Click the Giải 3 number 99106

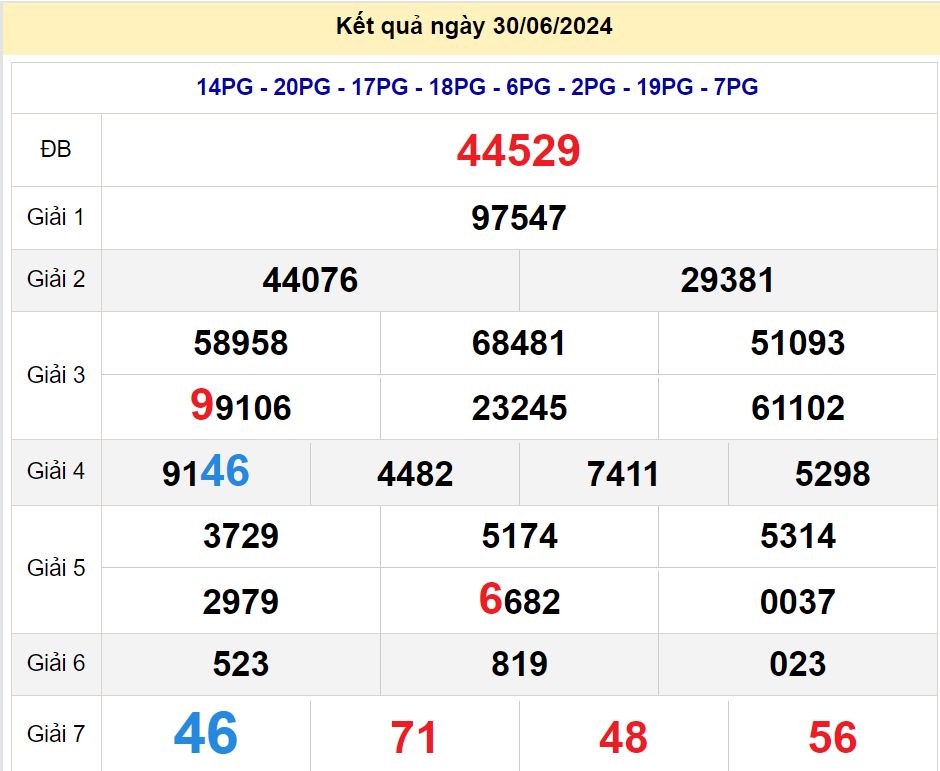click(x=240, y=407)
